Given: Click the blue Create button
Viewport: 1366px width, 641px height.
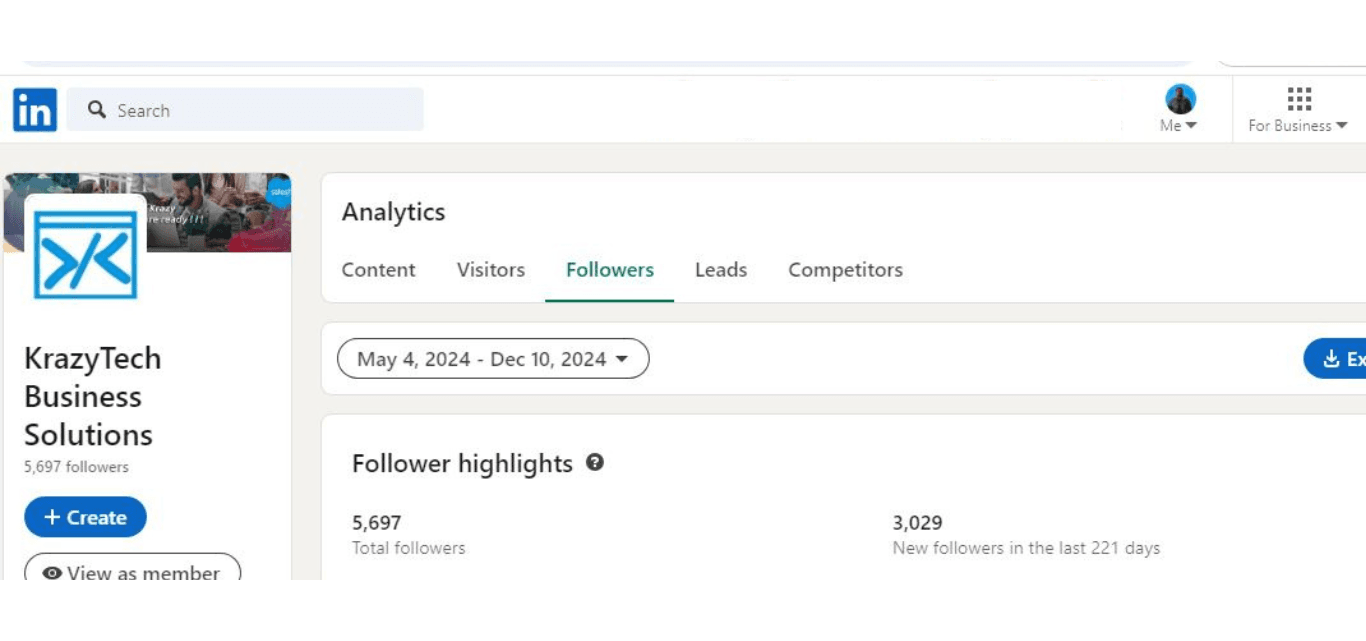Looking at the screenshot, I should click(x=85, y=517).
